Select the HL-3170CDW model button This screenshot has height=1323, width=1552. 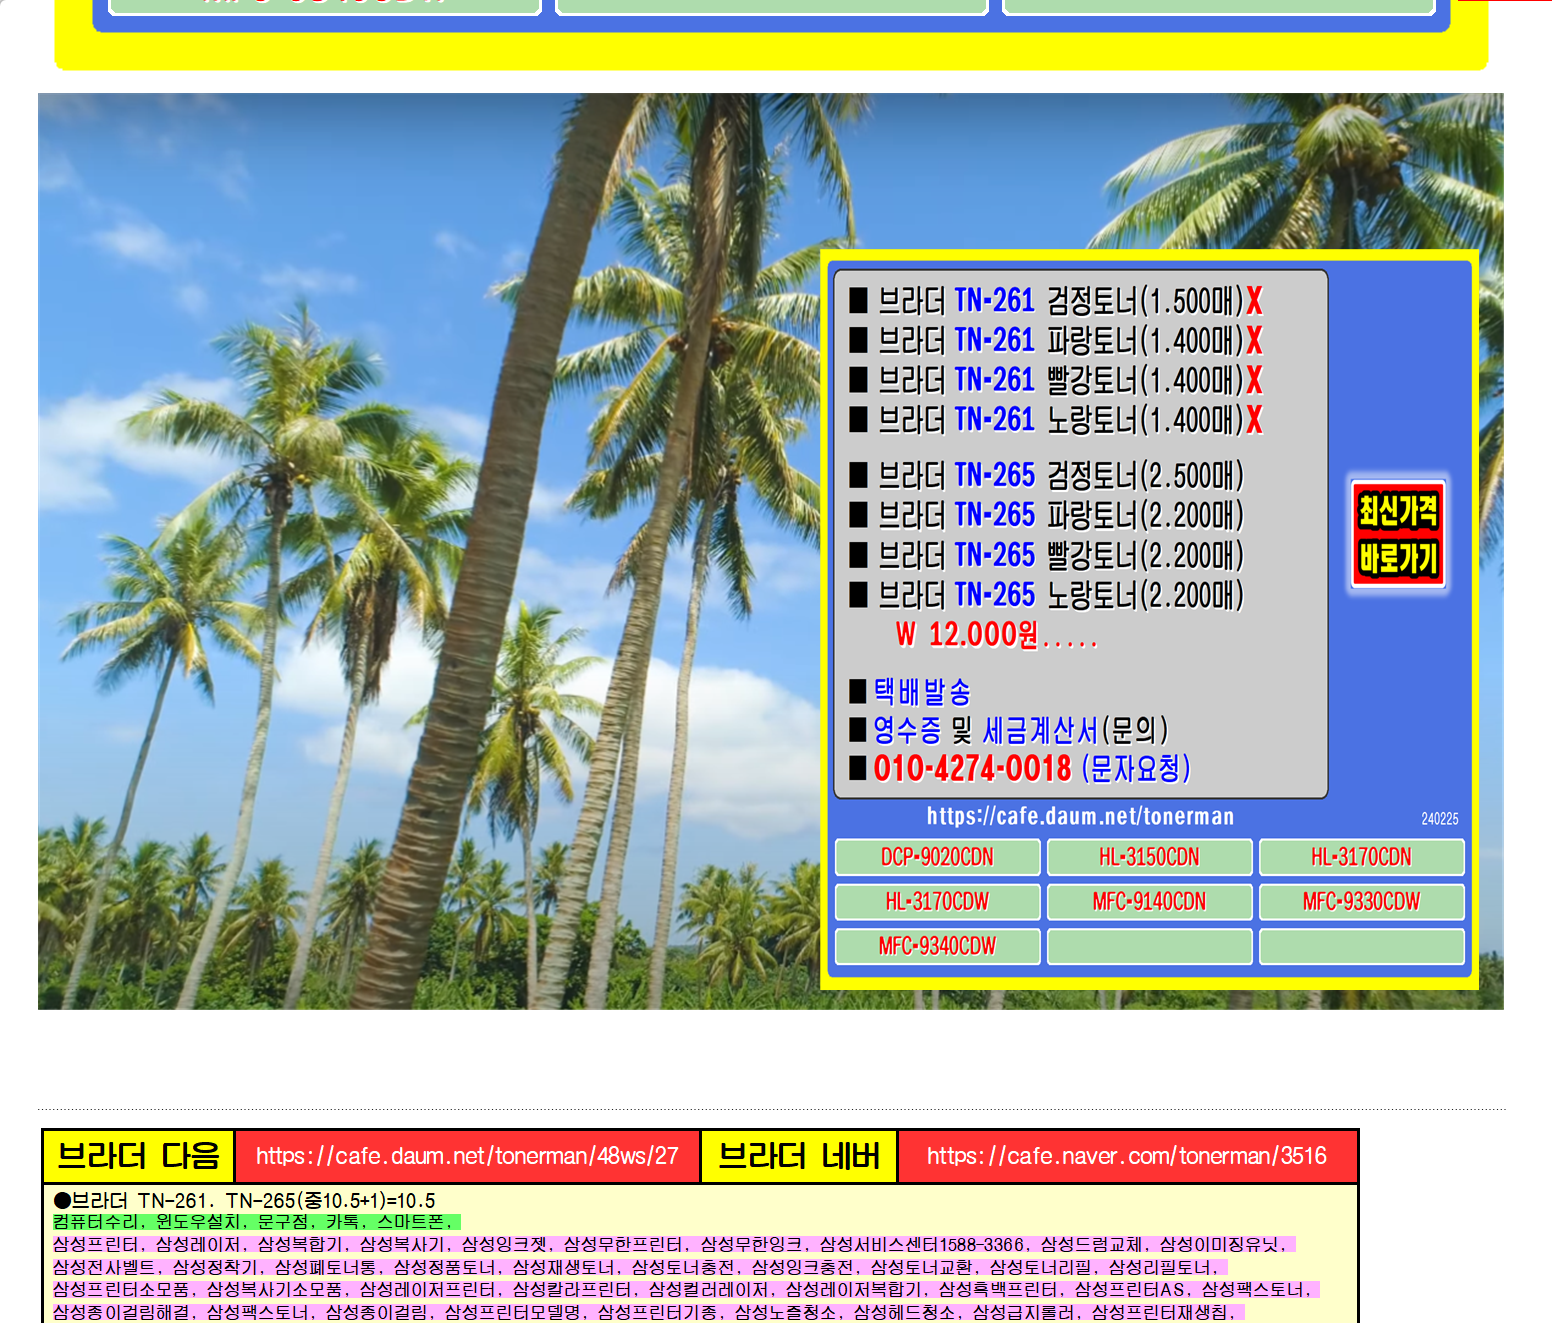point(936,901)
